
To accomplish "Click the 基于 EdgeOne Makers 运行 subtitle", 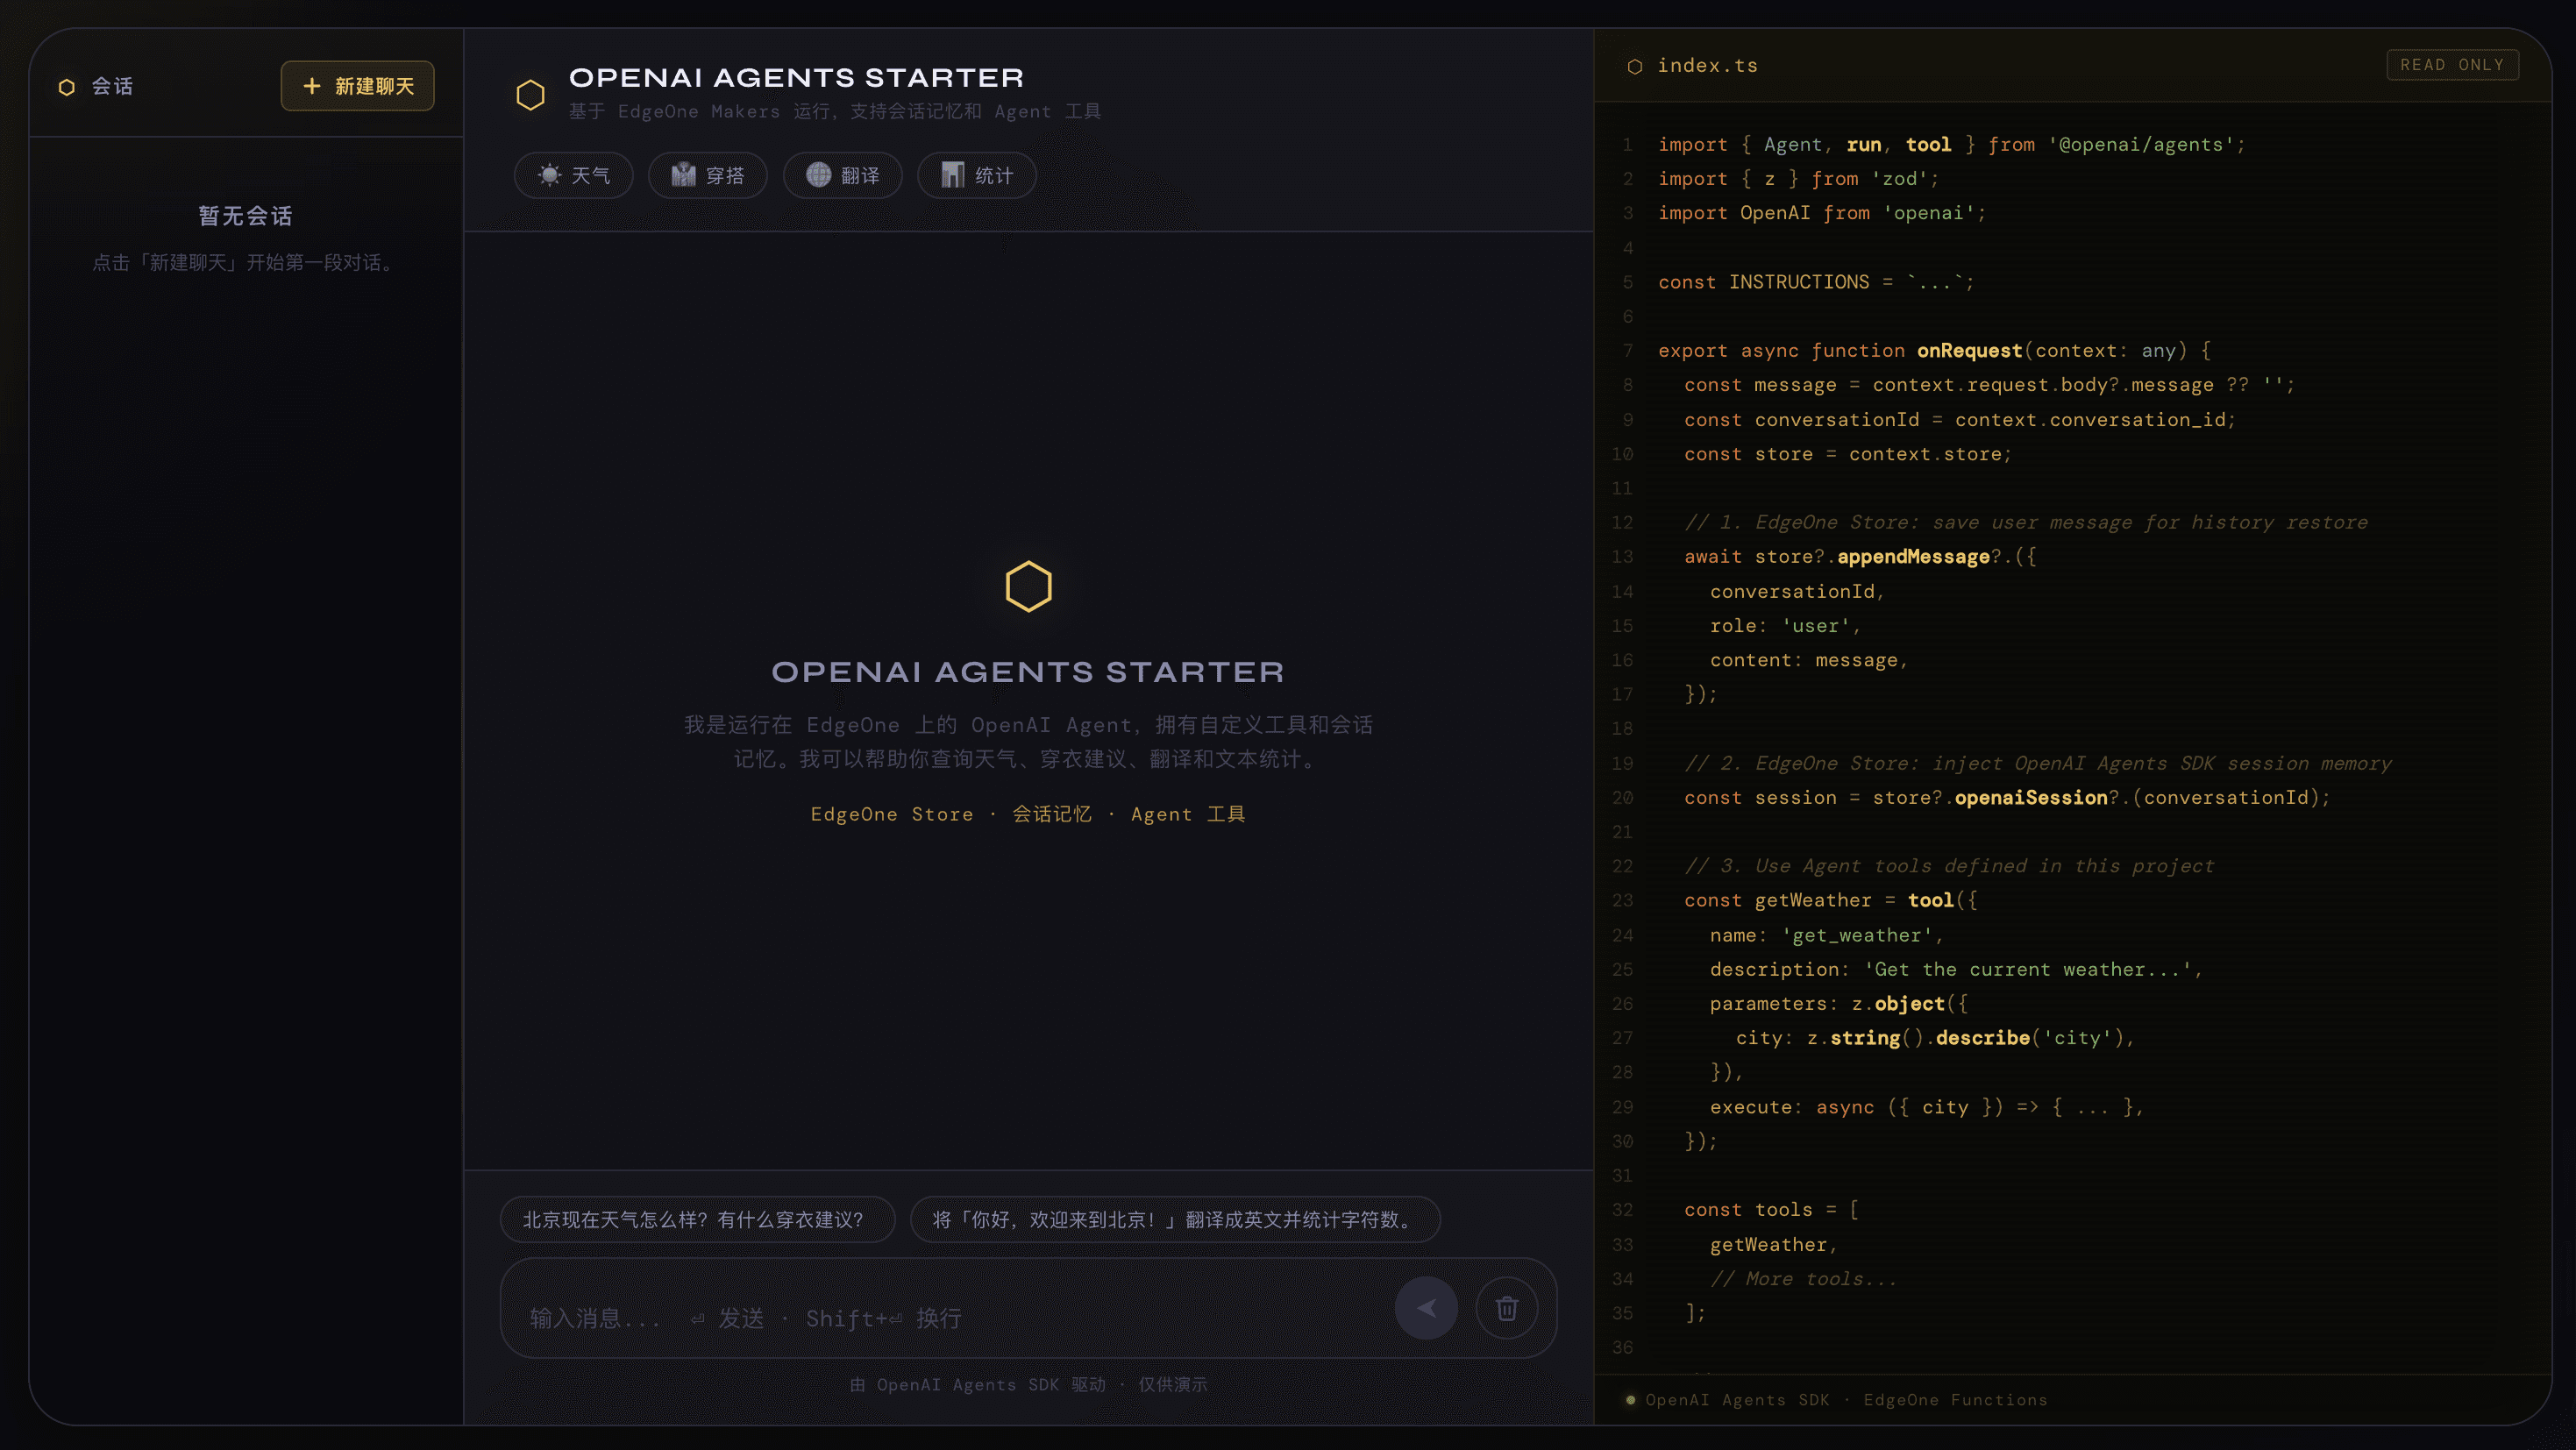I will pyautogui.click(x=835, y=111).
